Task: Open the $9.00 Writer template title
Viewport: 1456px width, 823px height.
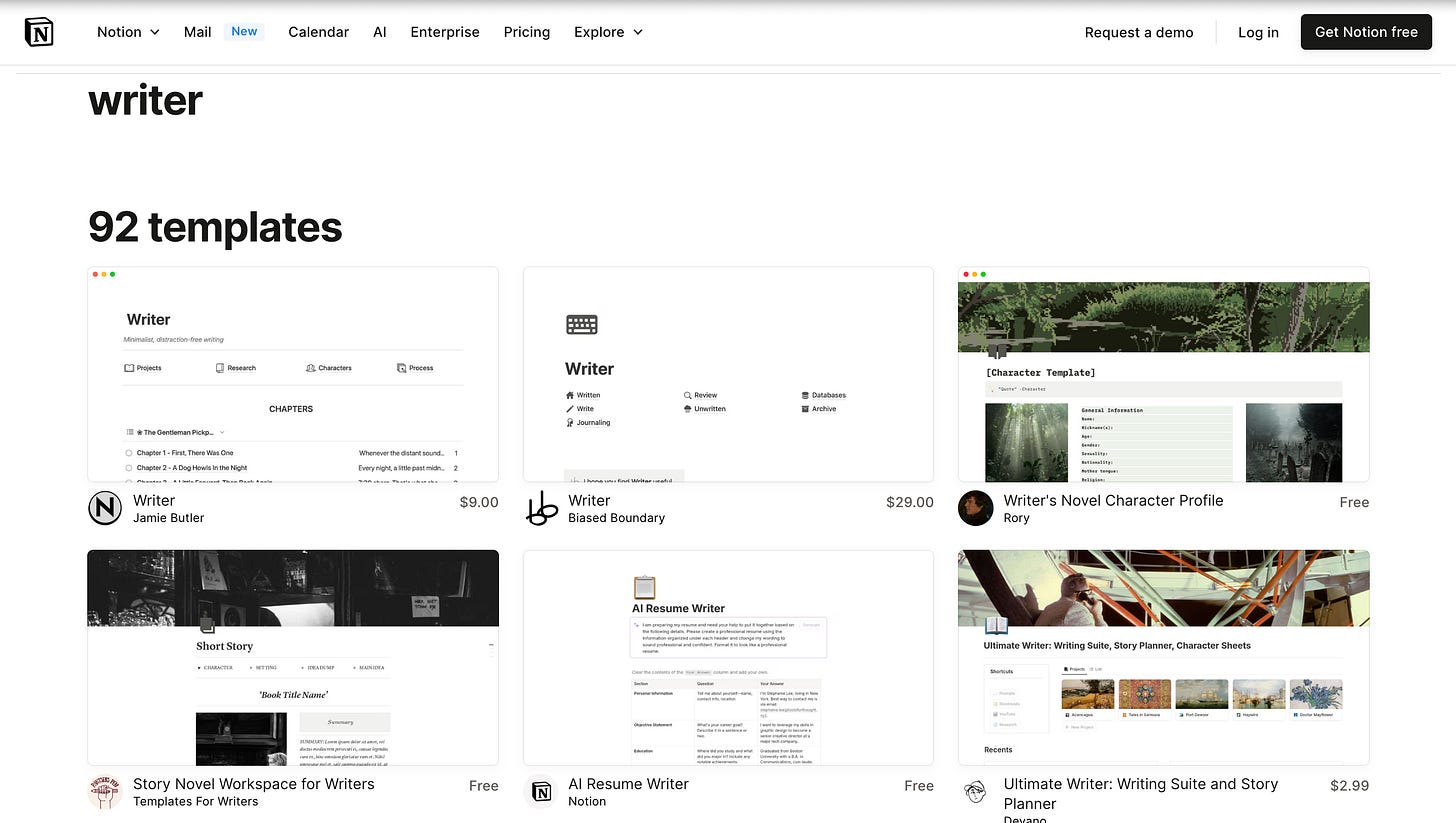Action: (154, 500)
